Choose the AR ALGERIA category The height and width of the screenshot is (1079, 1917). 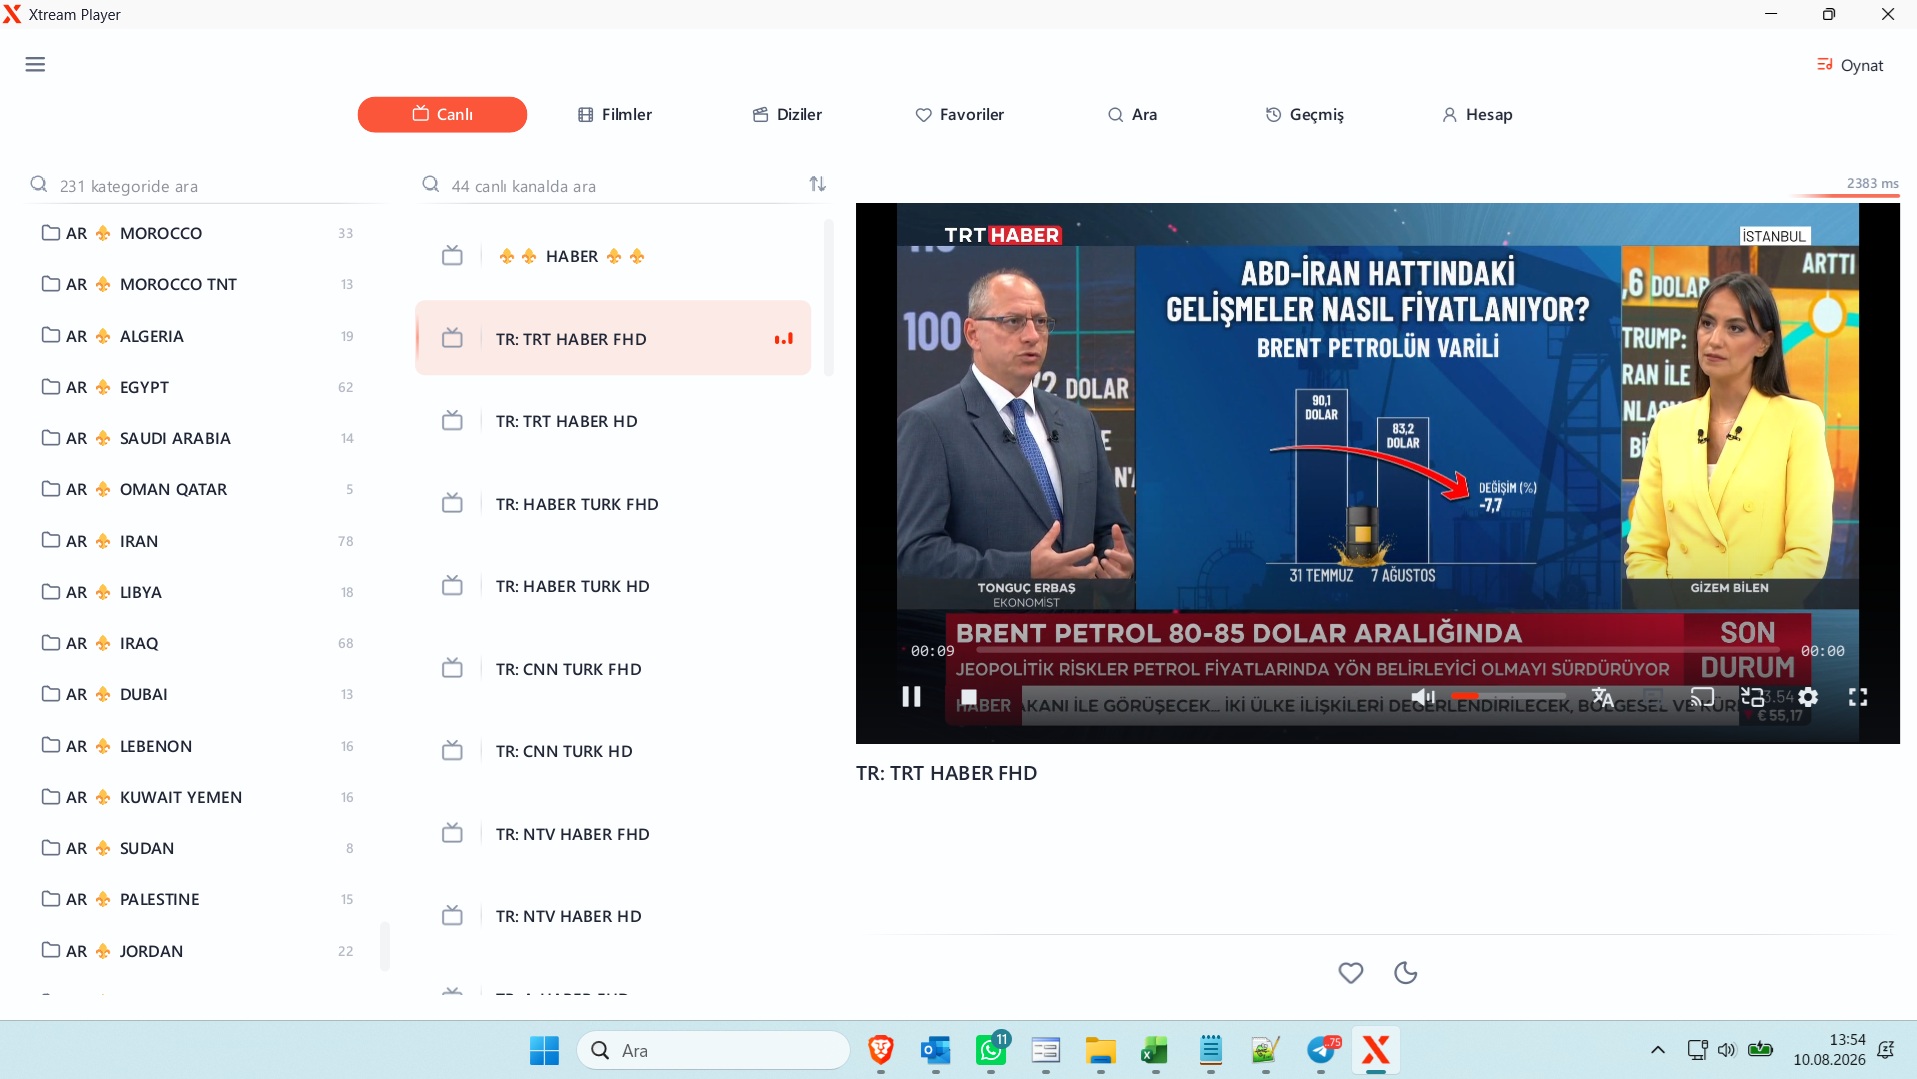click(198, 336)
